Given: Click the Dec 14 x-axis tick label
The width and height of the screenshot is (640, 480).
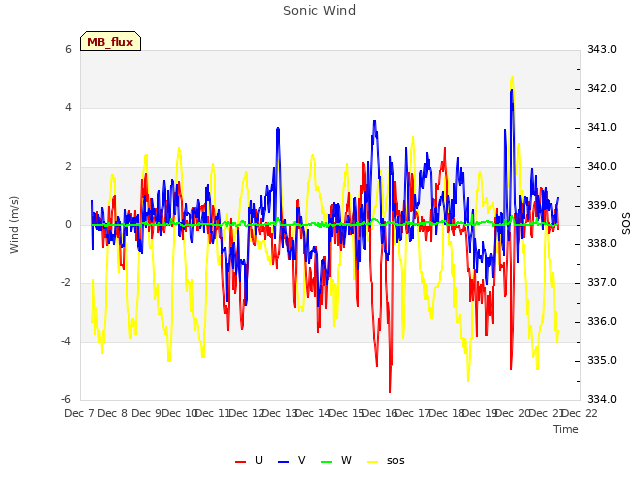Looking at the screenshot, I should point(312,413).
